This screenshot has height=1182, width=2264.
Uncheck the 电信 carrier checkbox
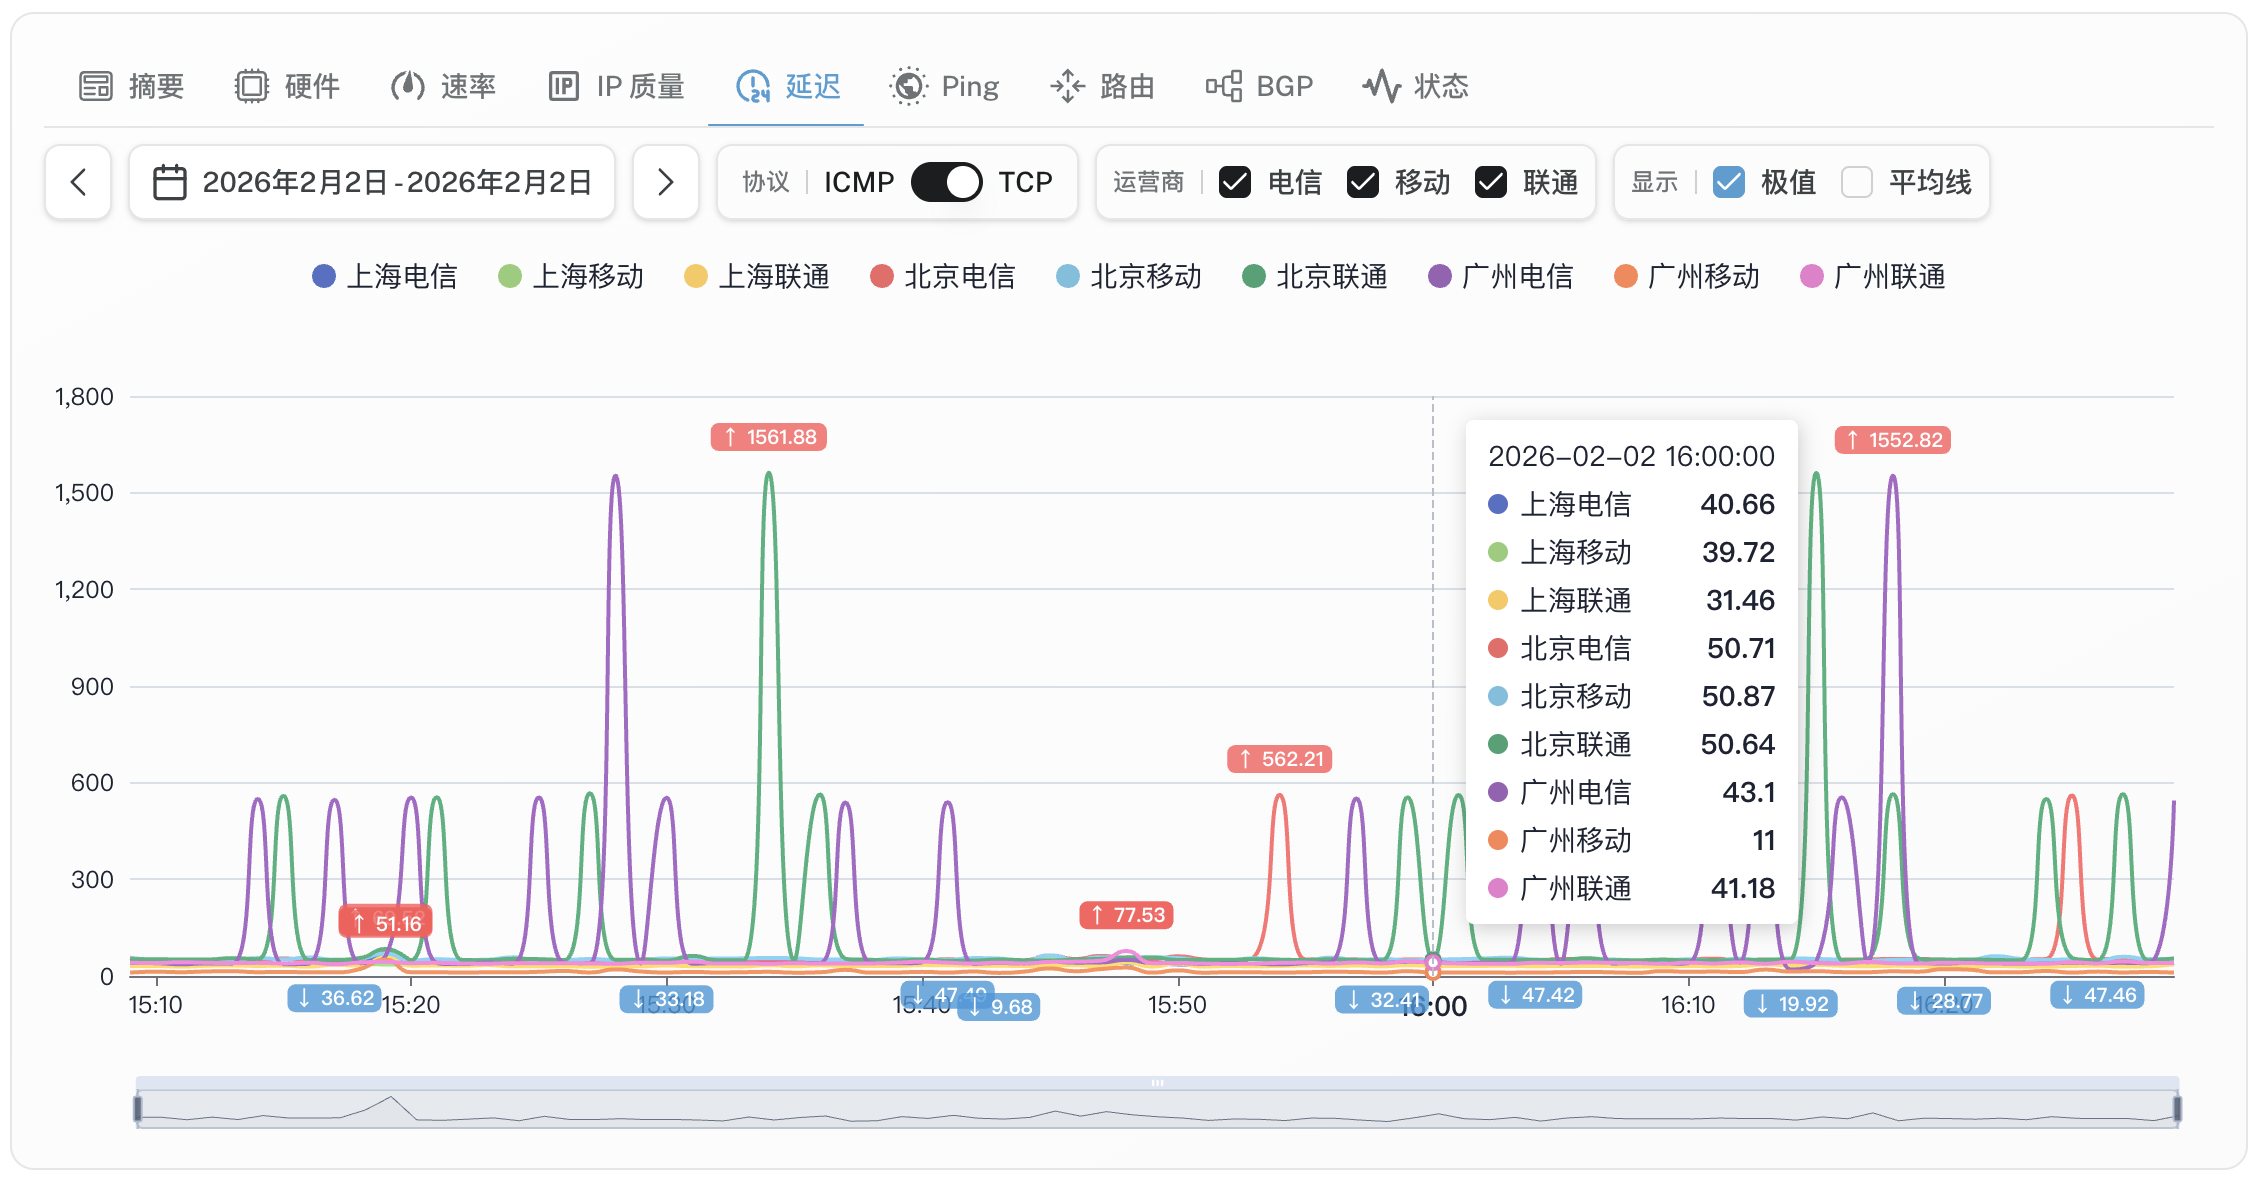coord(1235,182)
